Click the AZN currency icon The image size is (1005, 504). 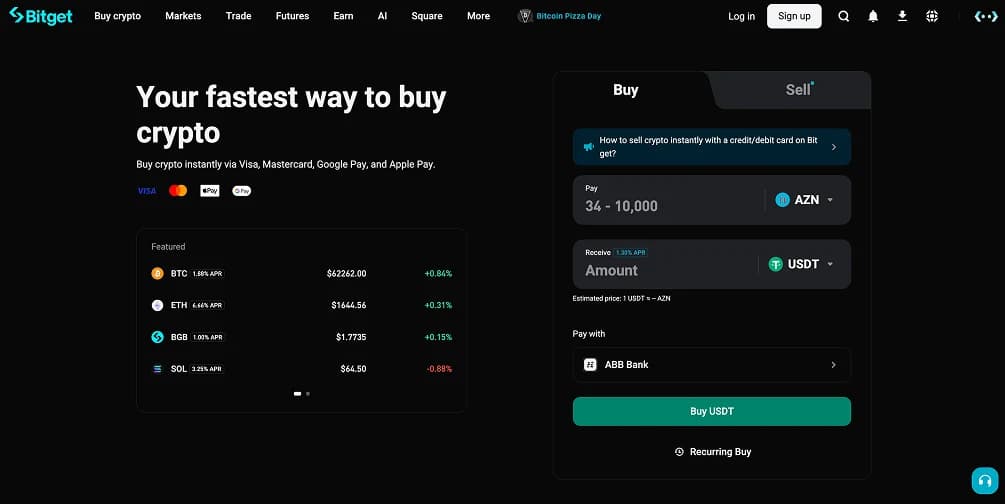point(783,200)
